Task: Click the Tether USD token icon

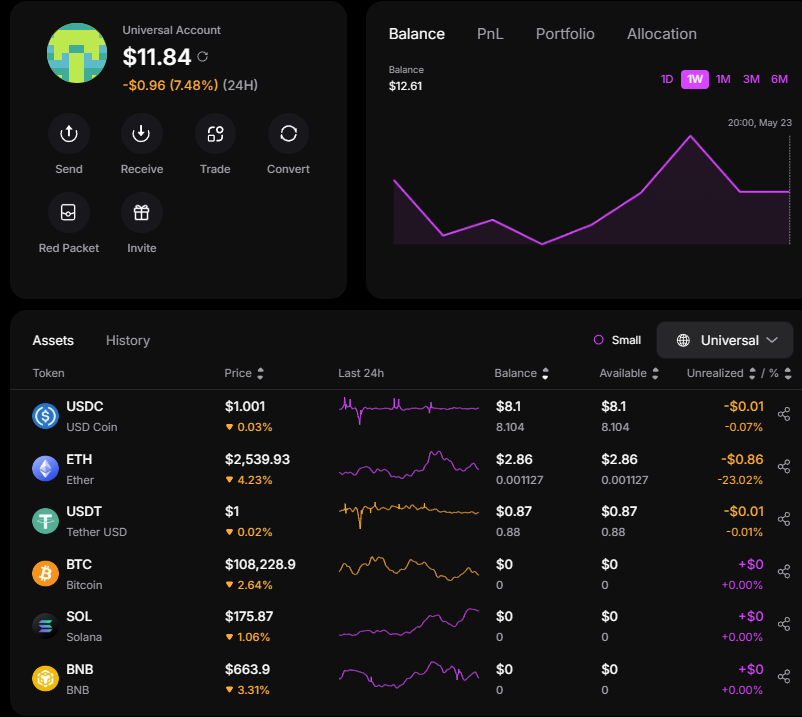Action: point(46,521)
